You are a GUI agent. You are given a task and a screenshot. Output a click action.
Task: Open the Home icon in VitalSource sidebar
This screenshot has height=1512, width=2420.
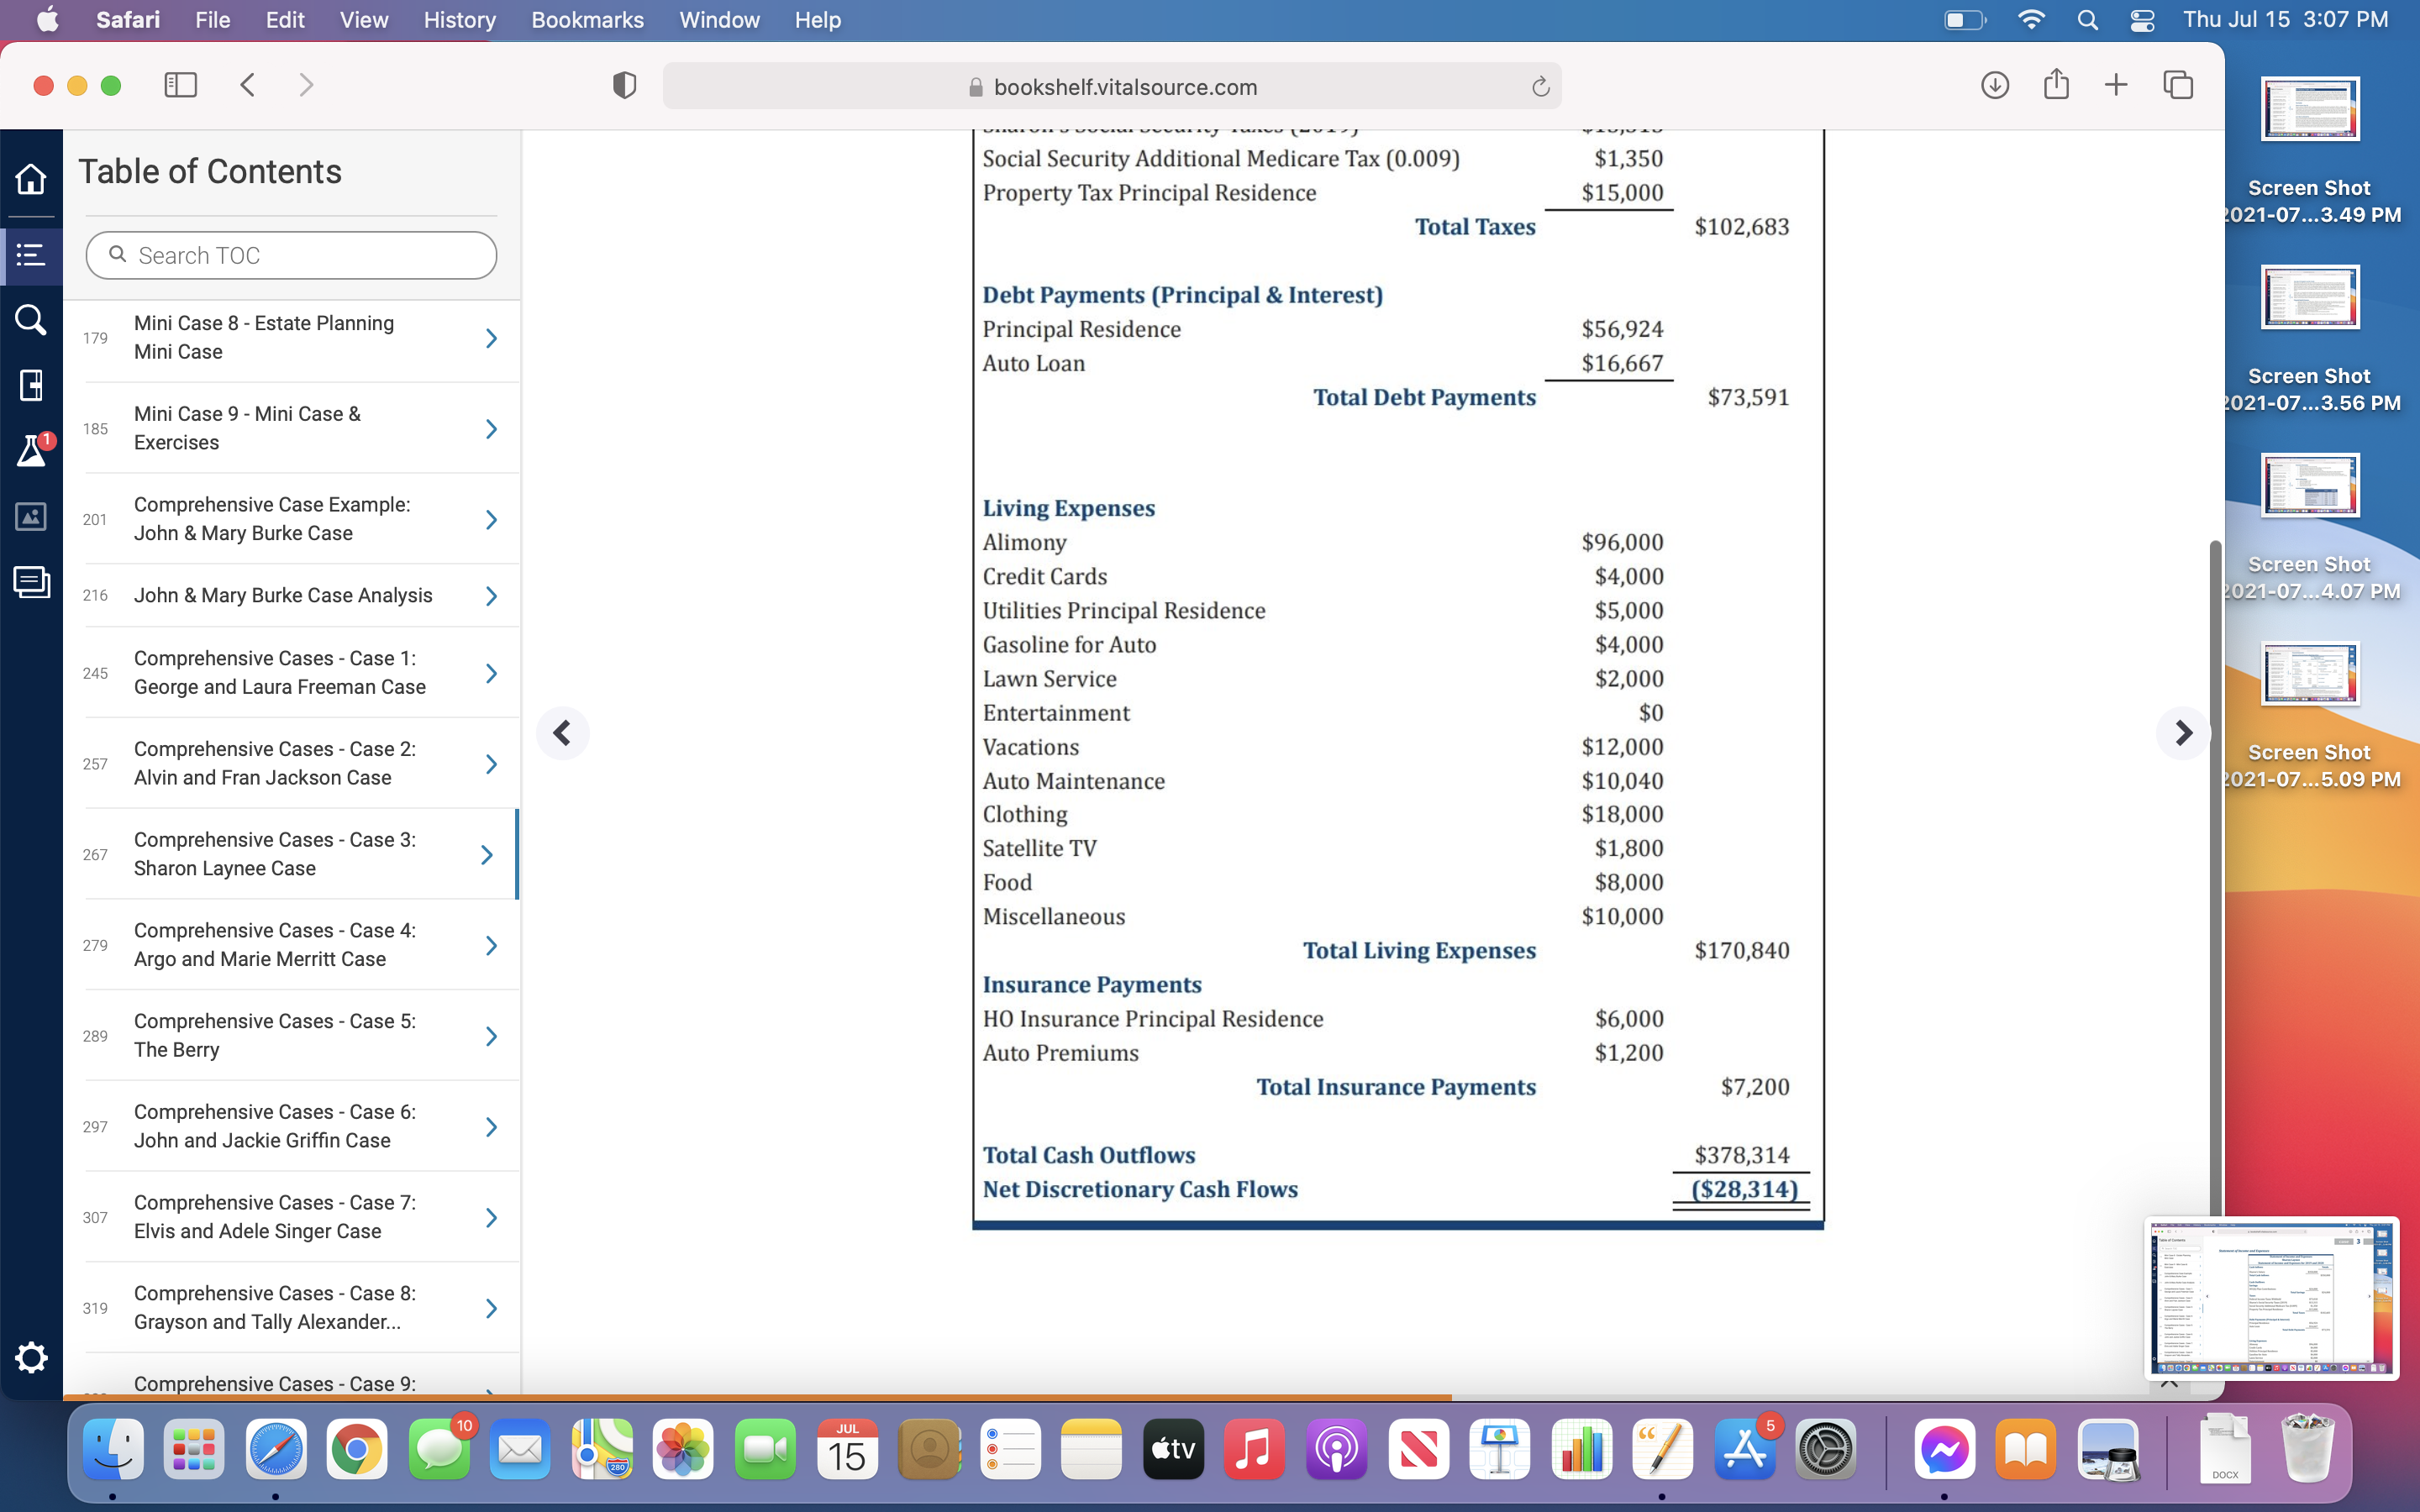[31, 179]
